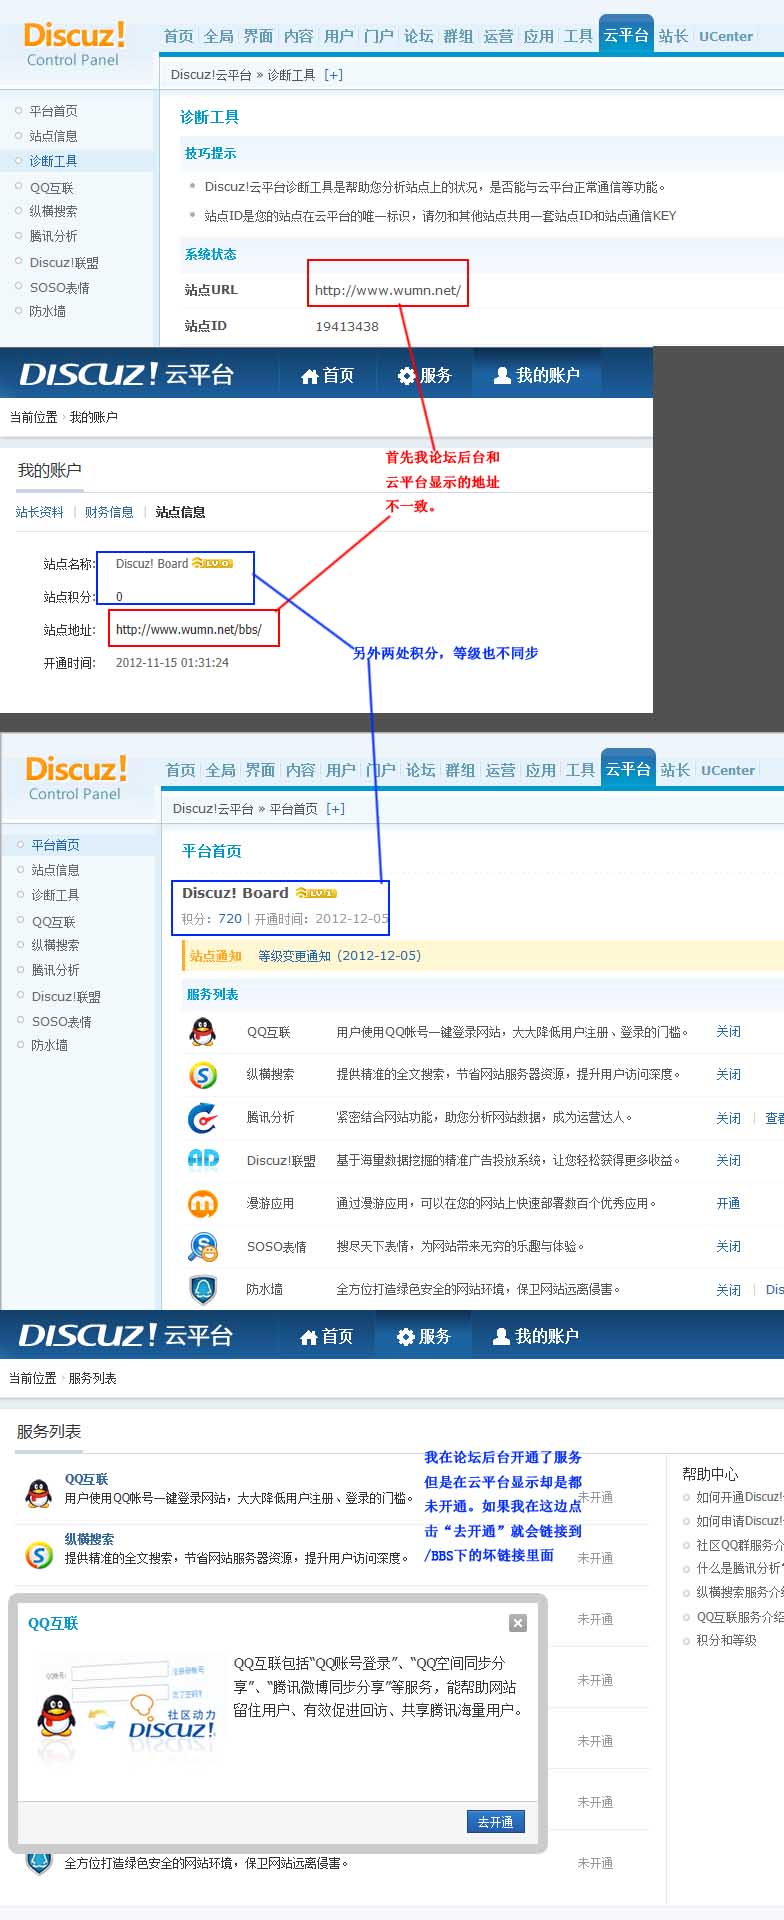Click the 纵横搜索 S icon in 平台首页 services
784x1920 pixels.
click(203, 1074)
